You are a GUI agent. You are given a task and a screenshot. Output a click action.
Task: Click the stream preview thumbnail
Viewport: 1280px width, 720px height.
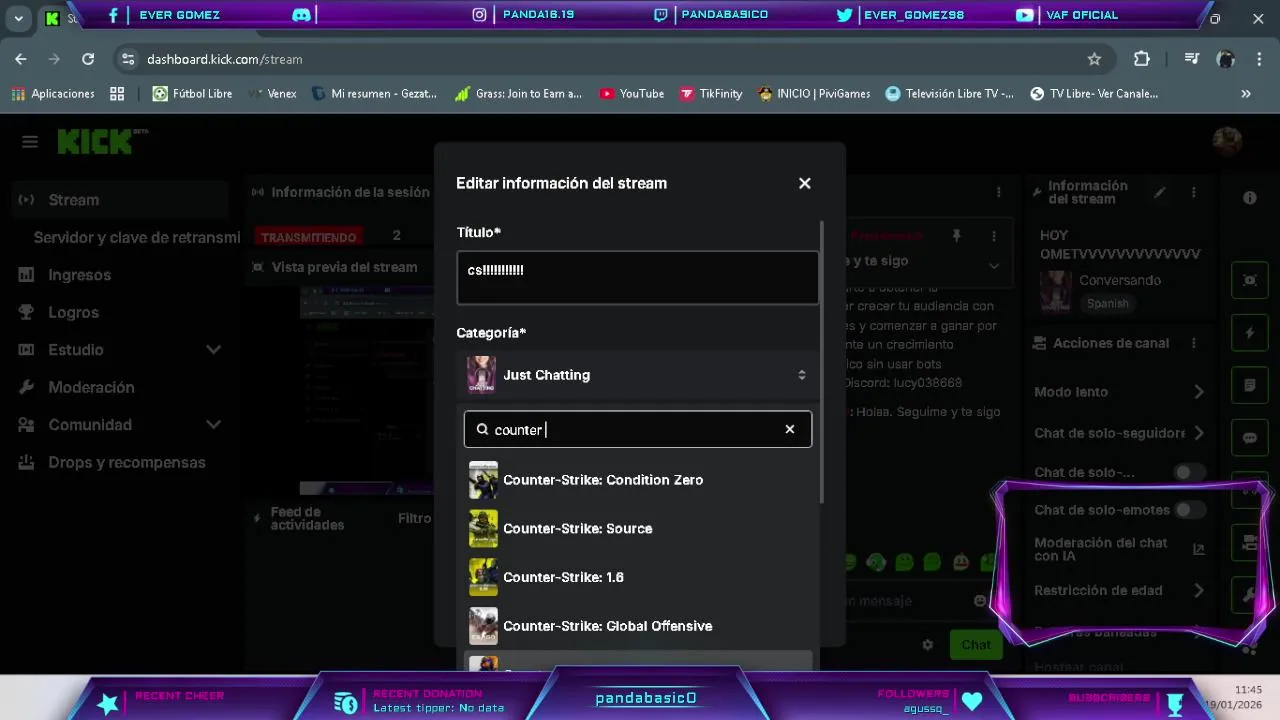(366, 390)
